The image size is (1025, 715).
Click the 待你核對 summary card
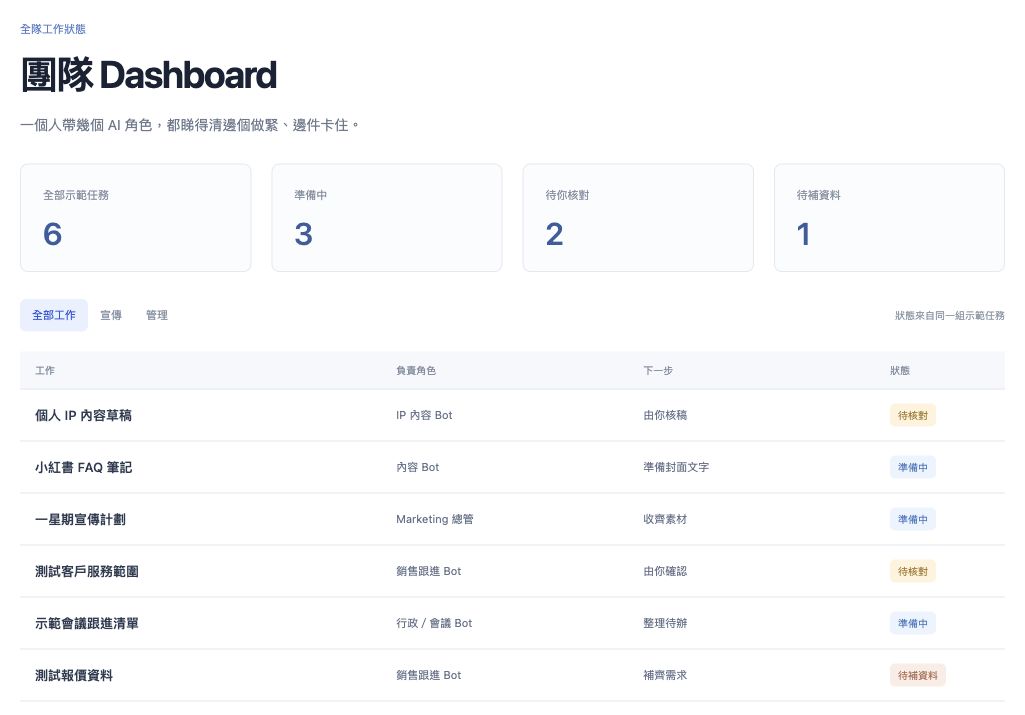point(638,218)
